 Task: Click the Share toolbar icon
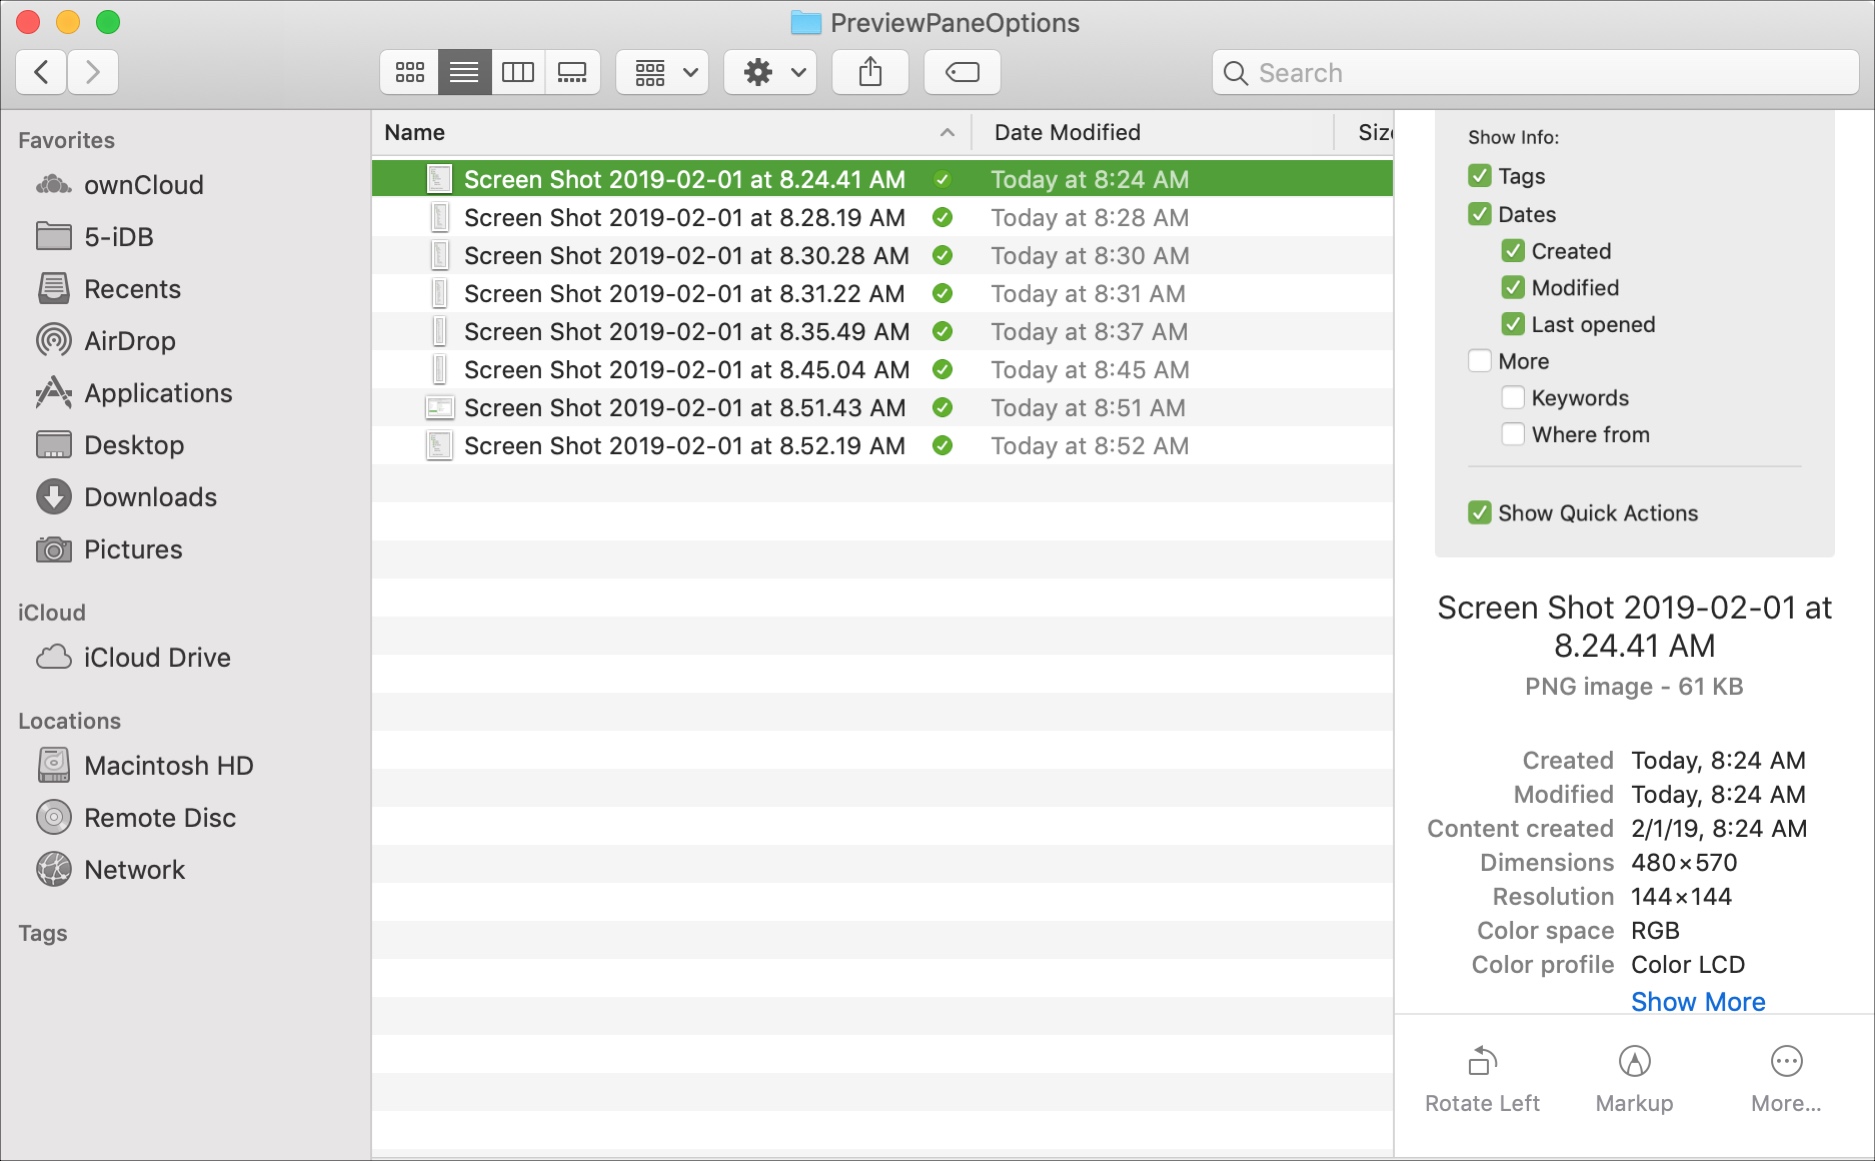pyautogui.click(x=870, y=72)
